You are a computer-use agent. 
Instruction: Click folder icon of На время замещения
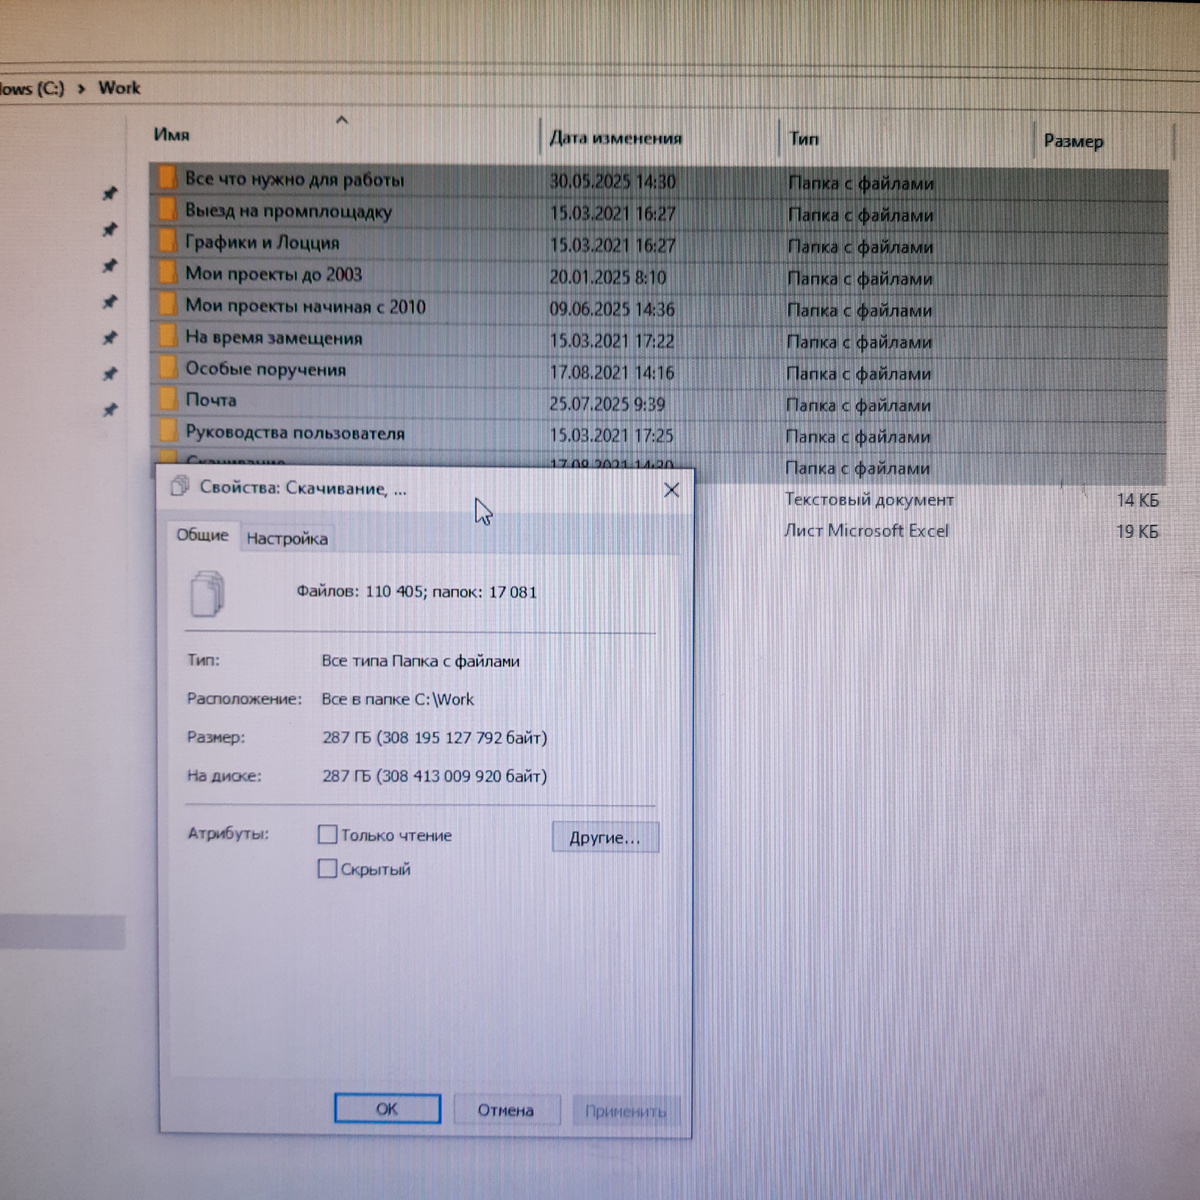coord(166,337)
